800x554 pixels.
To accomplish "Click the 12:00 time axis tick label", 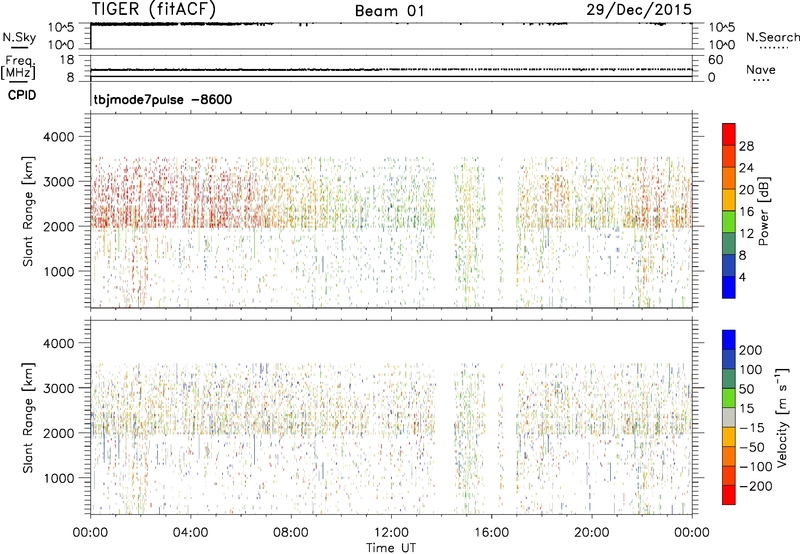I will pos(391,533).
